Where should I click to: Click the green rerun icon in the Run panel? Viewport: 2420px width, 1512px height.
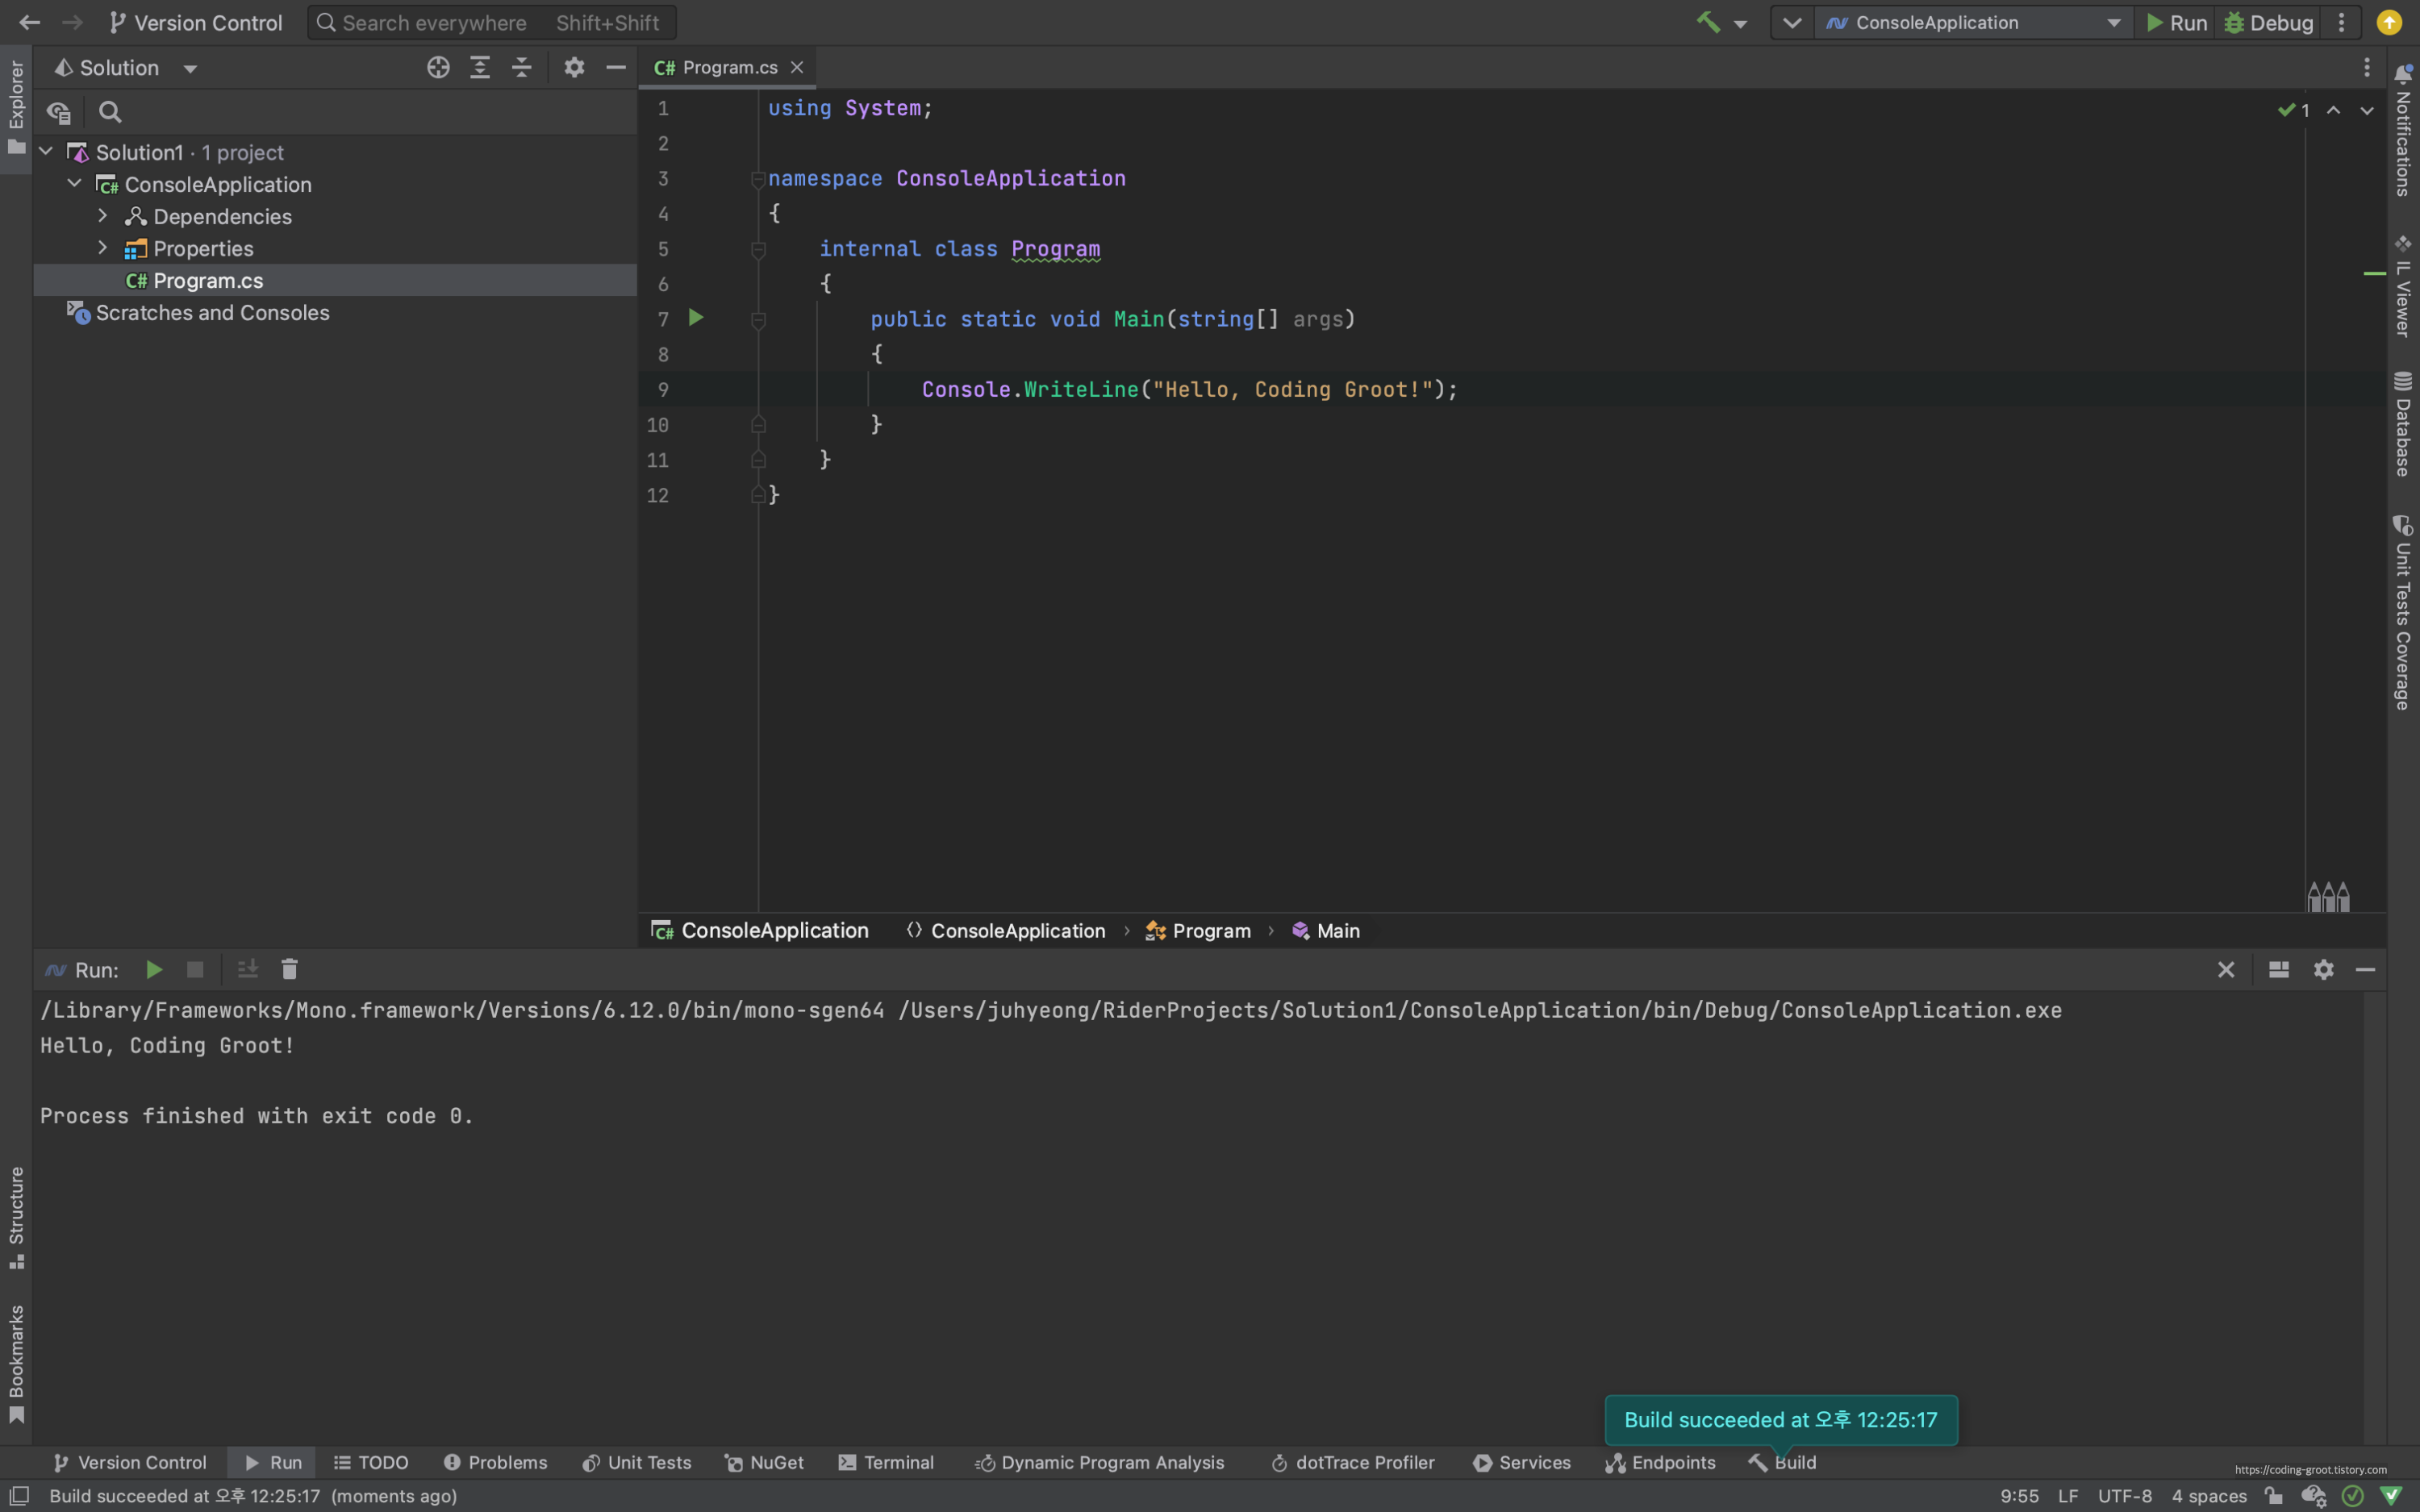tap(154, 969)
